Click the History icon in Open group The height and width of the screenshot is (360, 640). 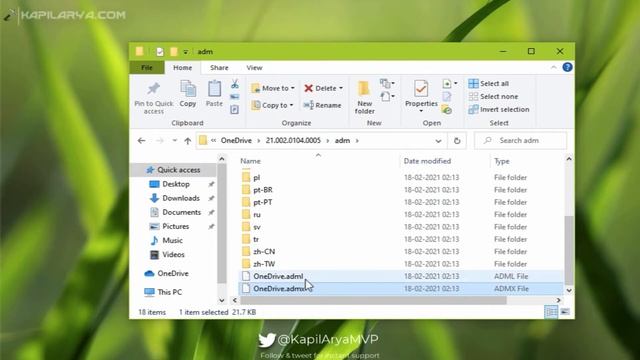click(447, 109)
